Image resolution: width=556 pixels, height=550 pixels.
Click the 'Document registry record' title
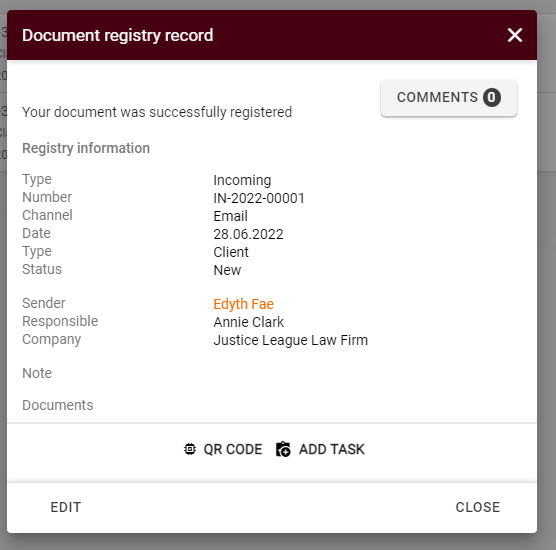pos(117,35)
